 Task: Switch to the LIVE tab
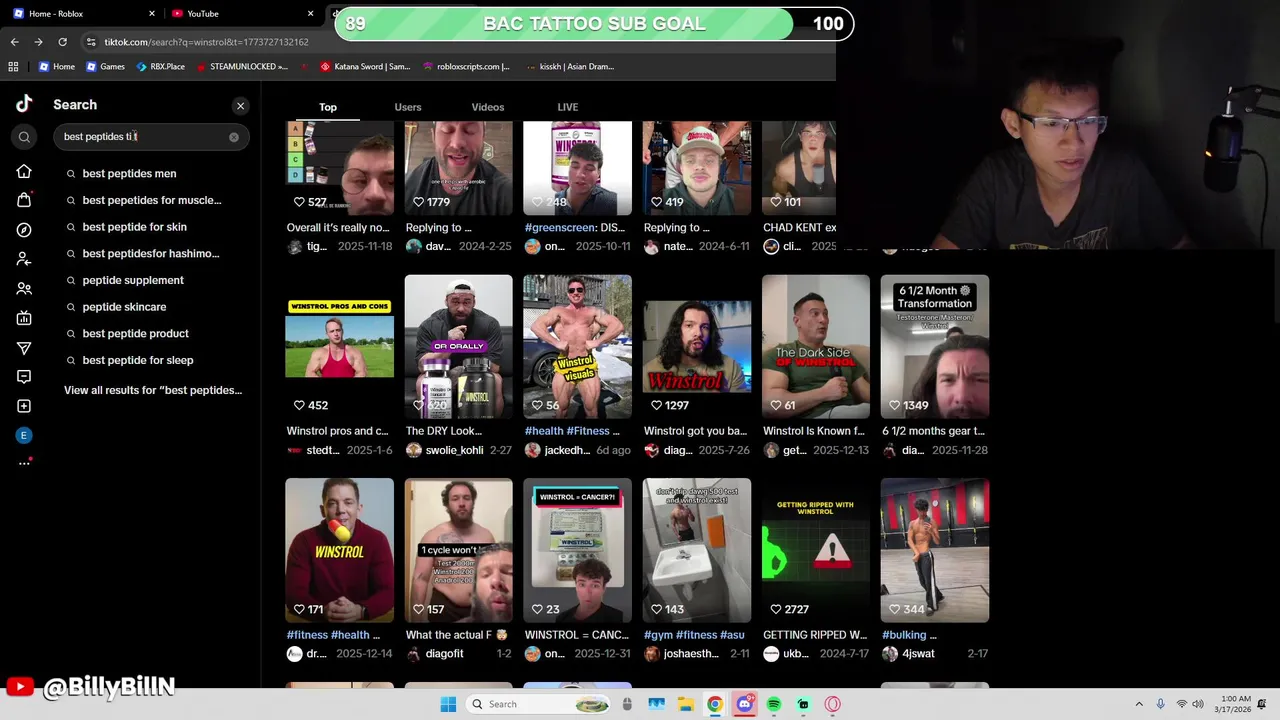pos(568,107)
